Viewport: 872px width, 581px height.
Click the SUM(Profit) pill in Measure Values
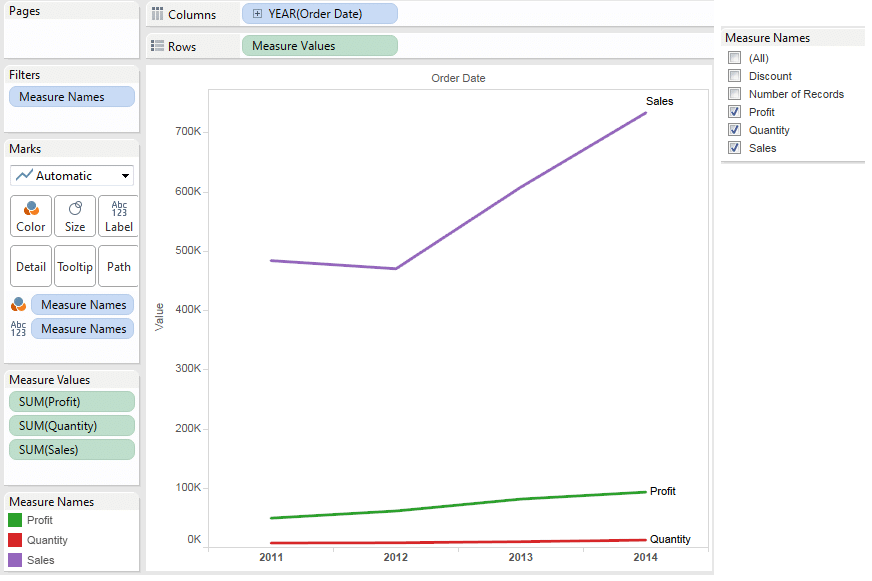click(x=71, y=401)
